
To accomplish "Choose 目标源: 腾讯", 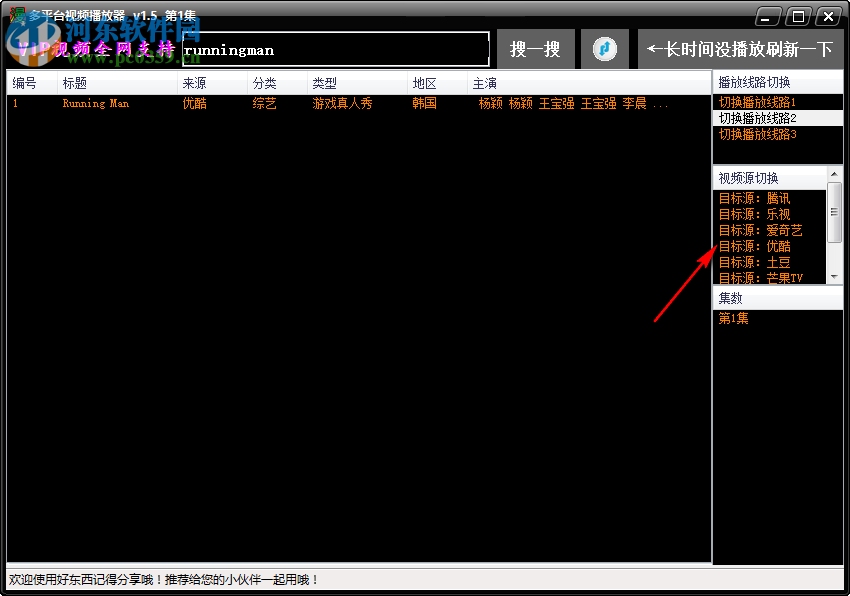I will pos(770,198).
